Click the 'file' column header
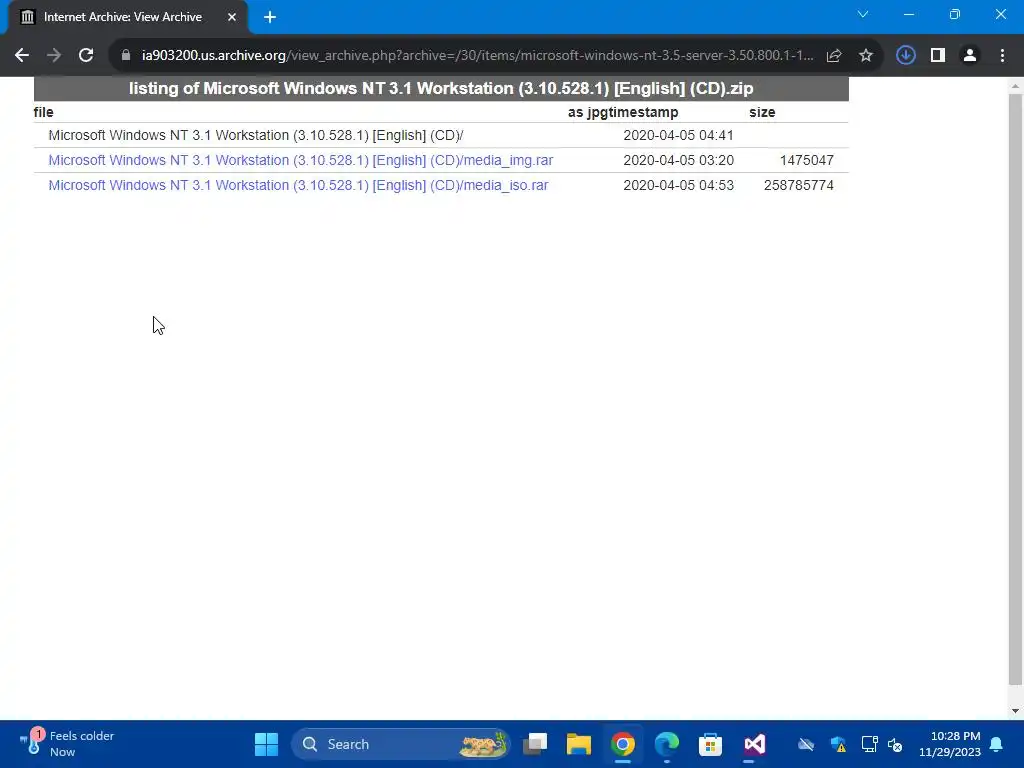The height and width of the screenshot is (768, 1024). click(44, 112)
